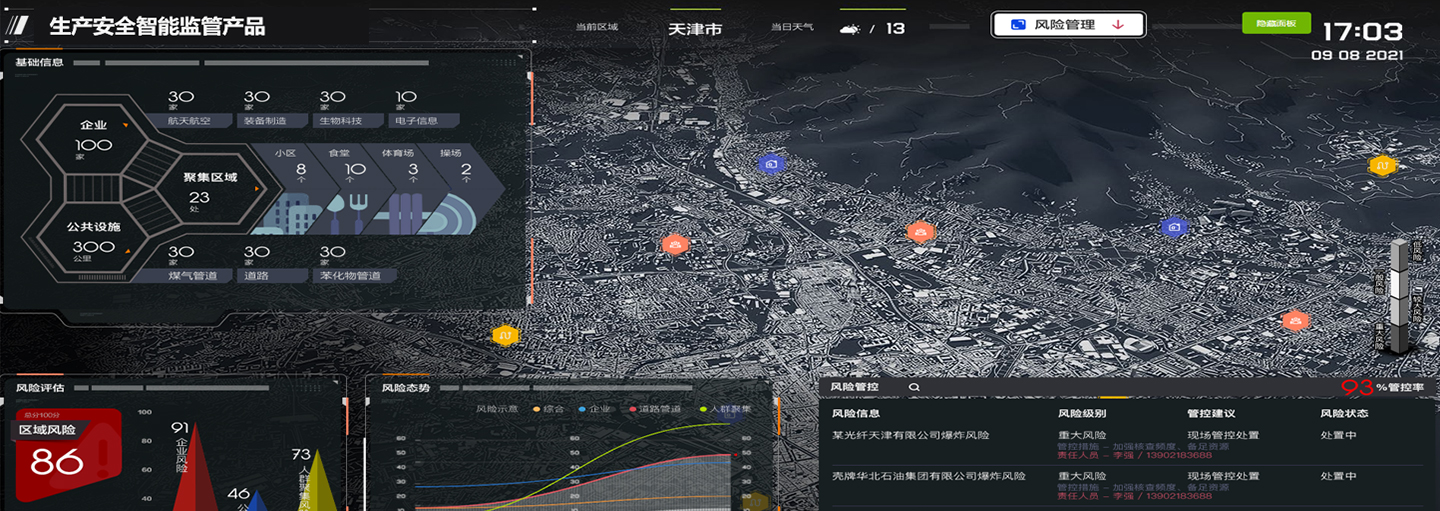Click the weather cloud icon in header
Viewport: 1440px width, 511px height.
coord(850,29)
